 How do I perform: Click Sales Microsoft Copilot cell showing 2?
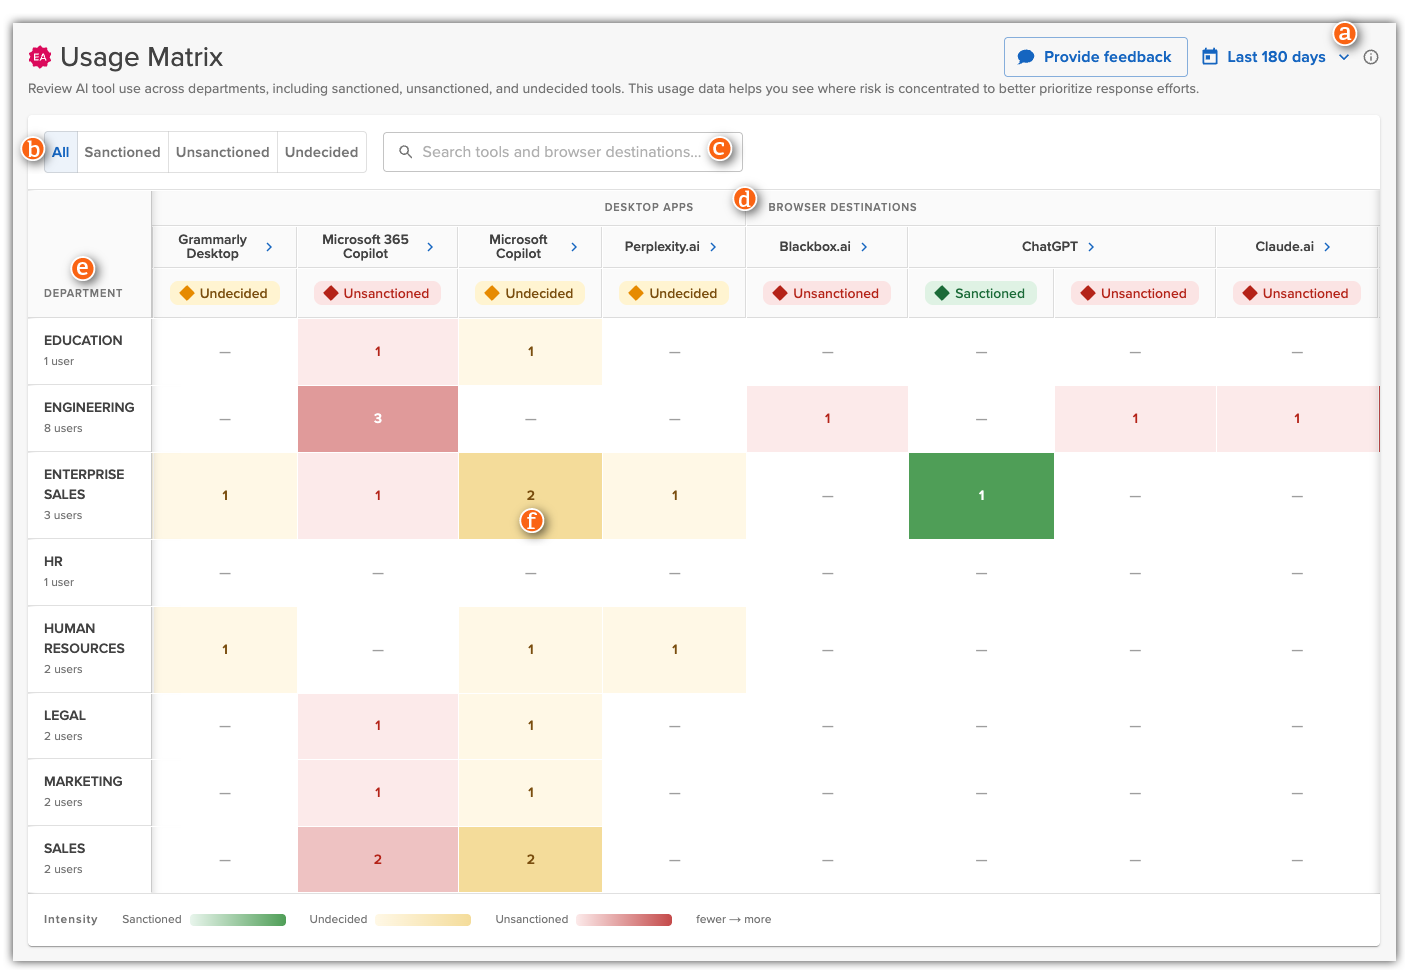tap(530, 860)
